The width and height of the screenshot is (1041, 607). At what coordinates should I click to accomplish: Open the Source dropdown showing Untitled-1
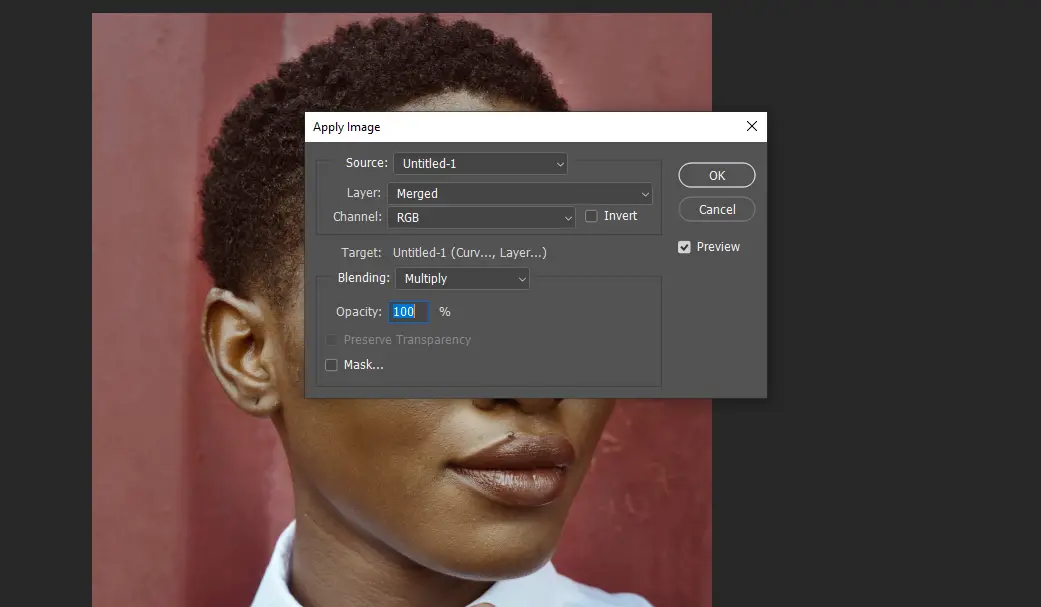click(480, 163)
